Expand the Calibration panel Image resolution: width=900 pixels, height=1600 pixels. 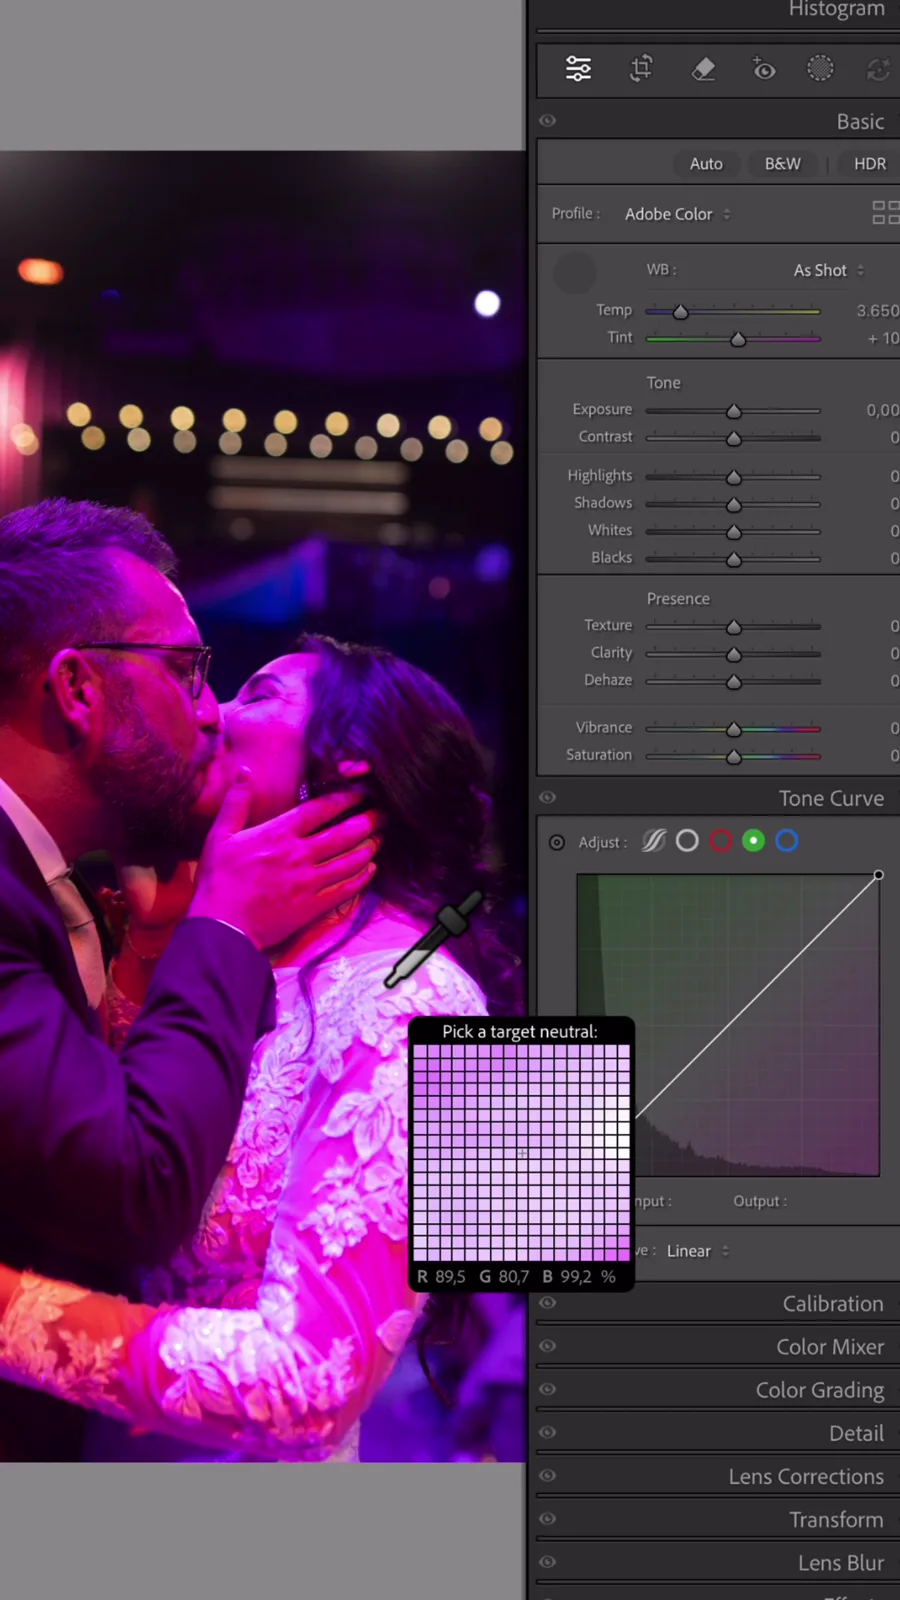pos(833,1303)
